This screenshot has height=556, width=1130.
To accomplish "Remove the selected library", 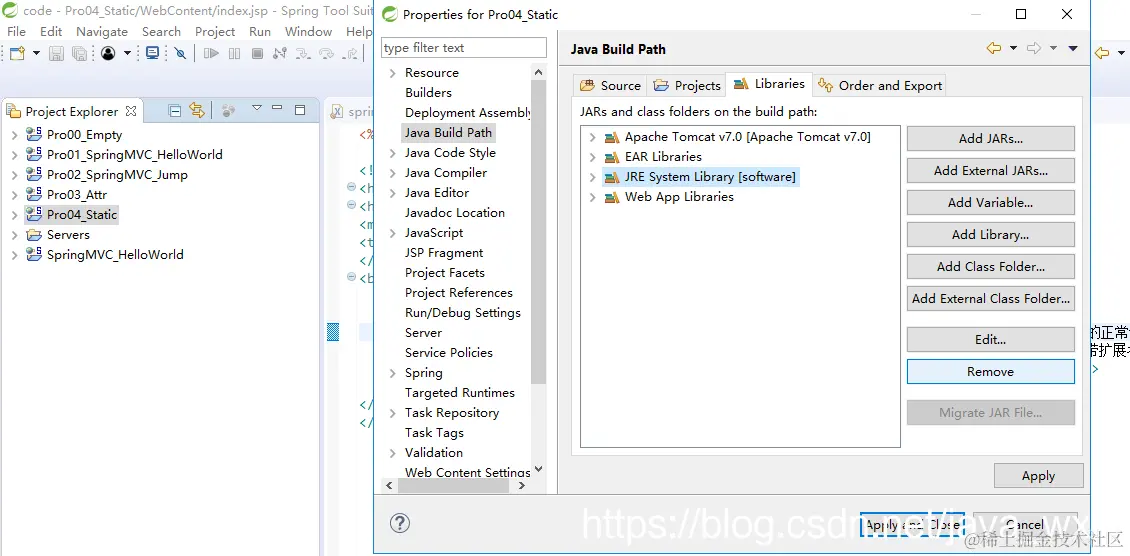I will pos(990,372).
